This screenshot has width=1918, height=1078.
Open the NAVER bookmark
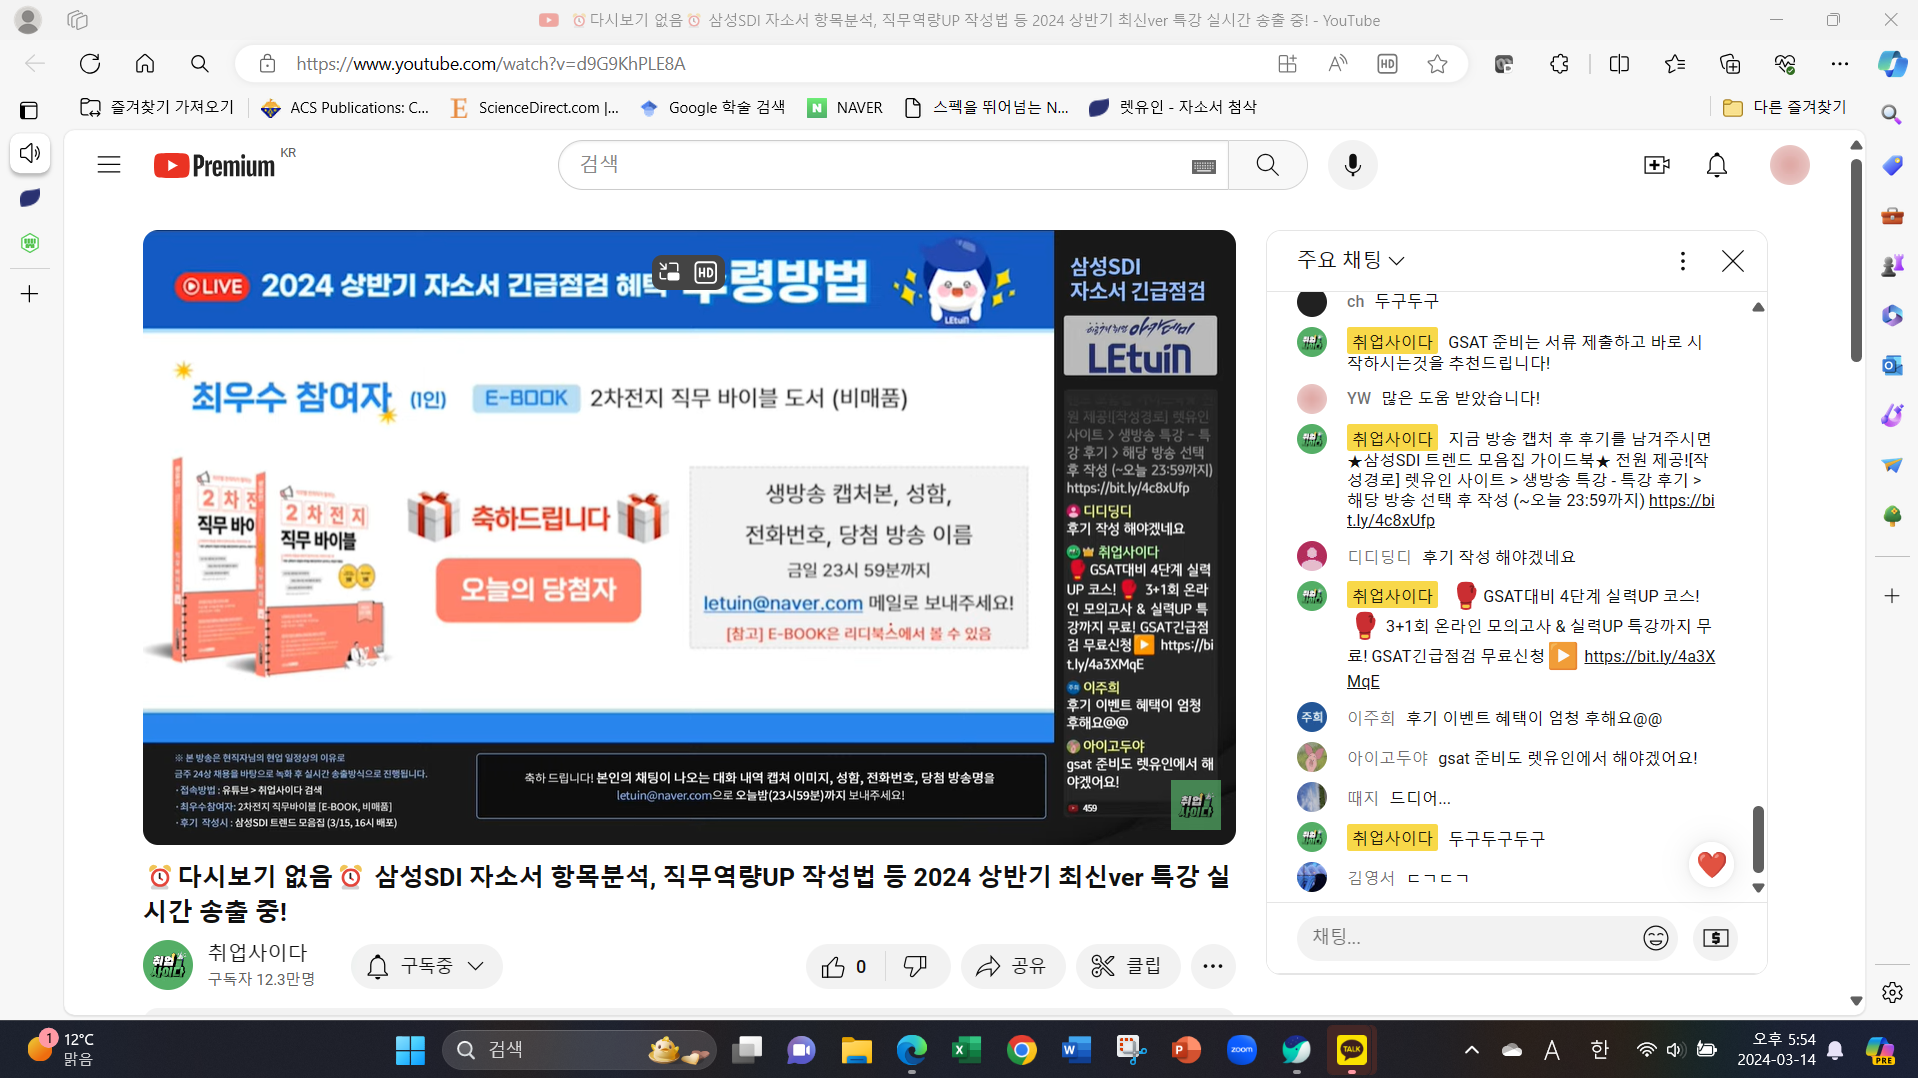[845, 108]
